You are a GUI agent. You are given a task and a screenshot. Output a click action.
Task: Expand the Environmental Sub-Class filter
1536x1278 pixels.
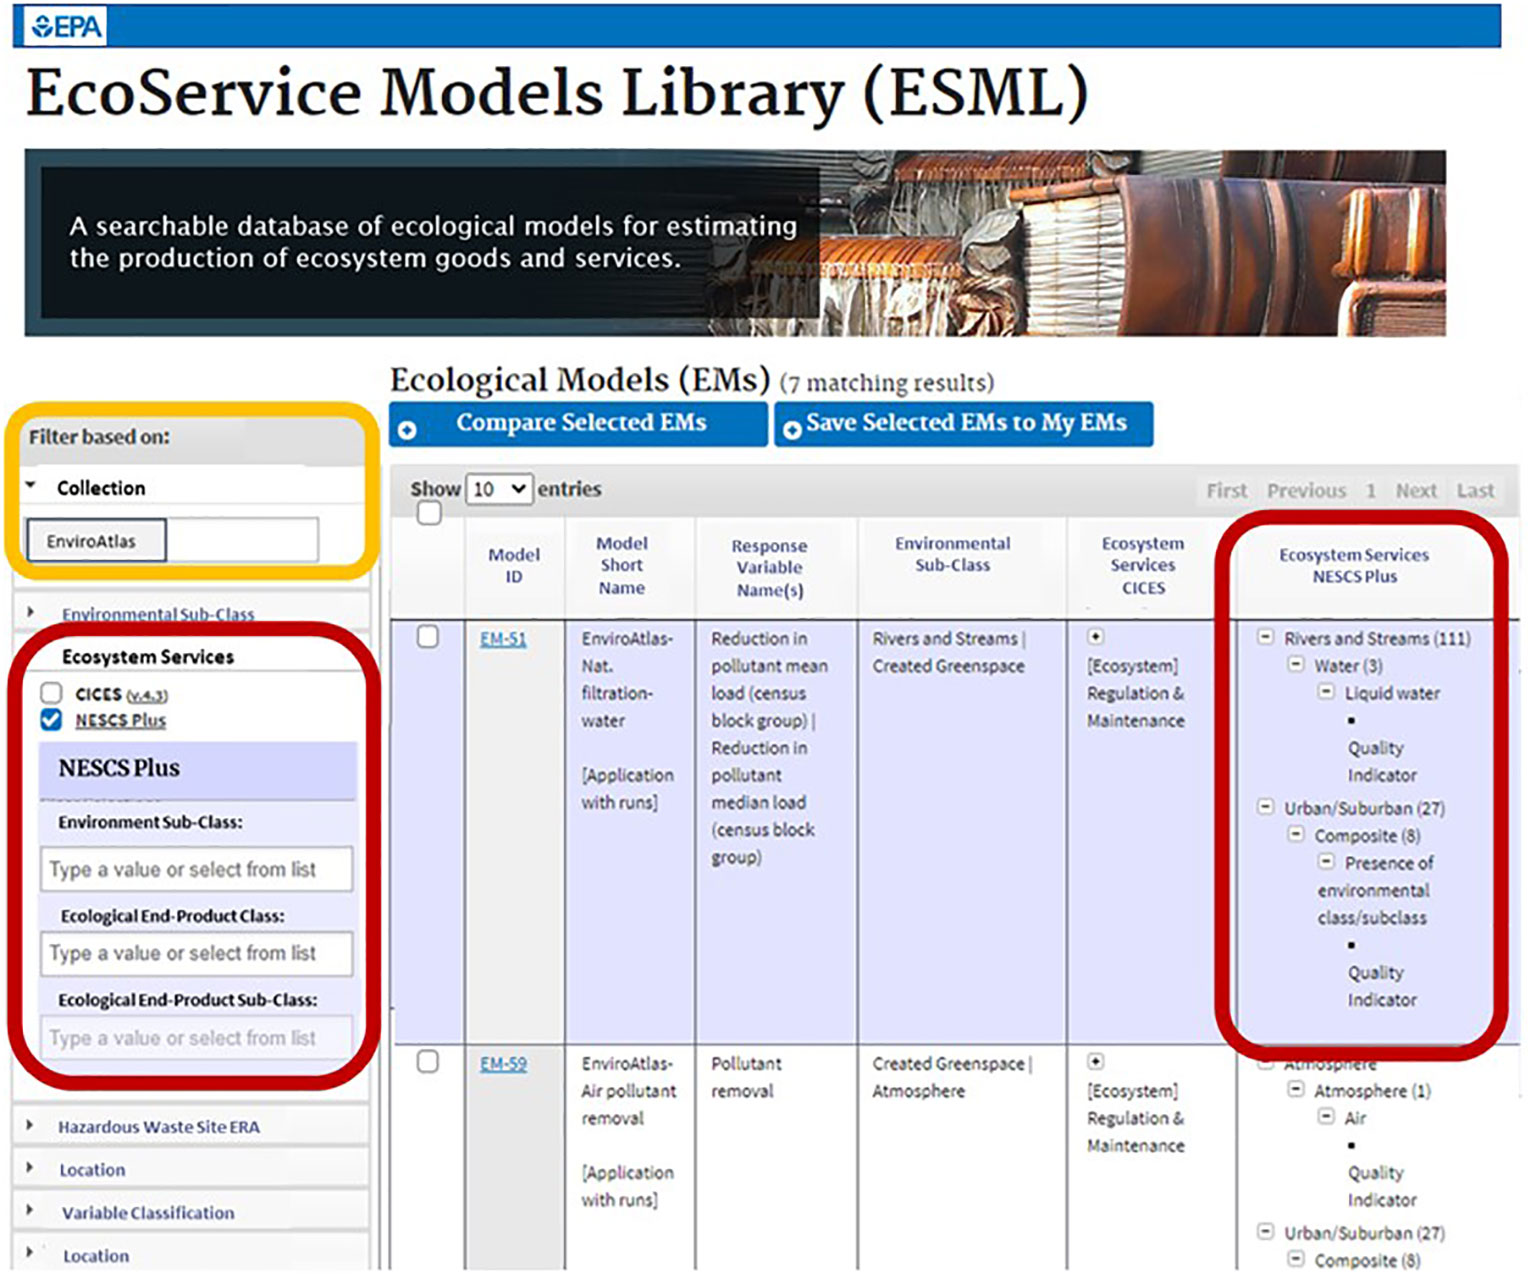click(x=31, y=612)
